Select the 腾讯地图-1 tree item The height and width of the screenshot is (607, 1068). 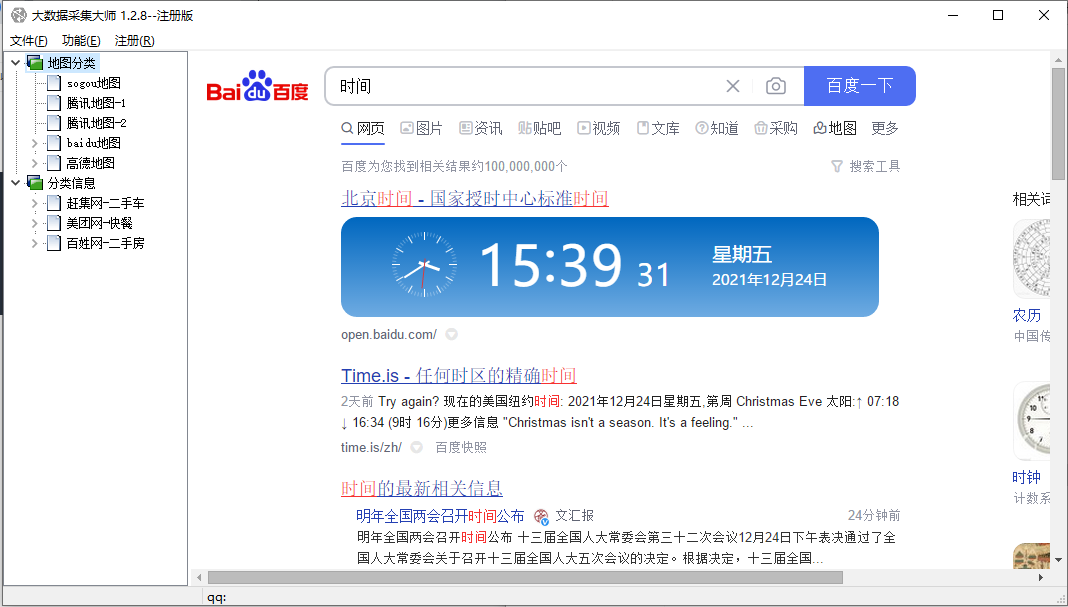(x=96, y=103)
